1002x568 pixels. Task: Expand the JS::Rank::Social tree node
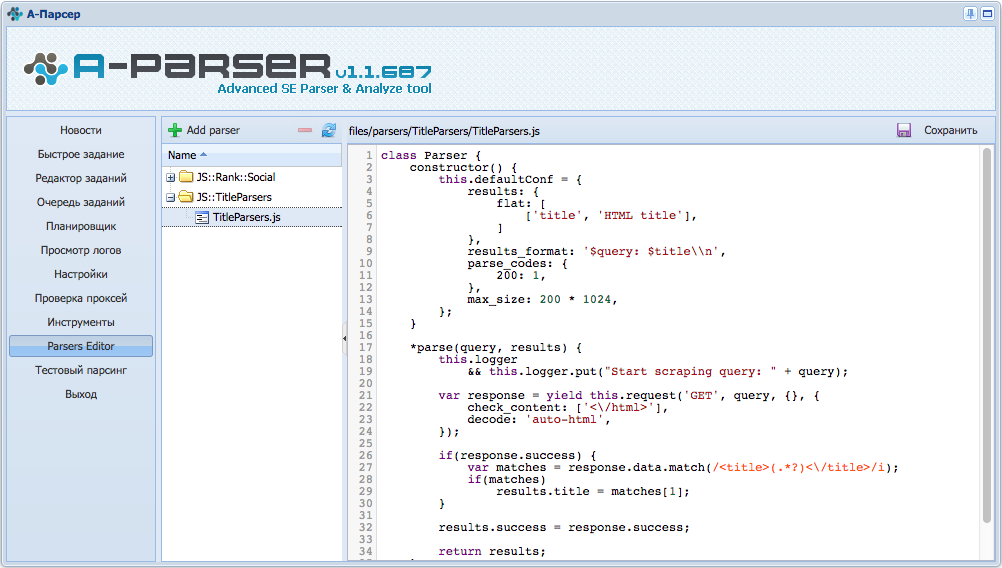click(171, 178)
